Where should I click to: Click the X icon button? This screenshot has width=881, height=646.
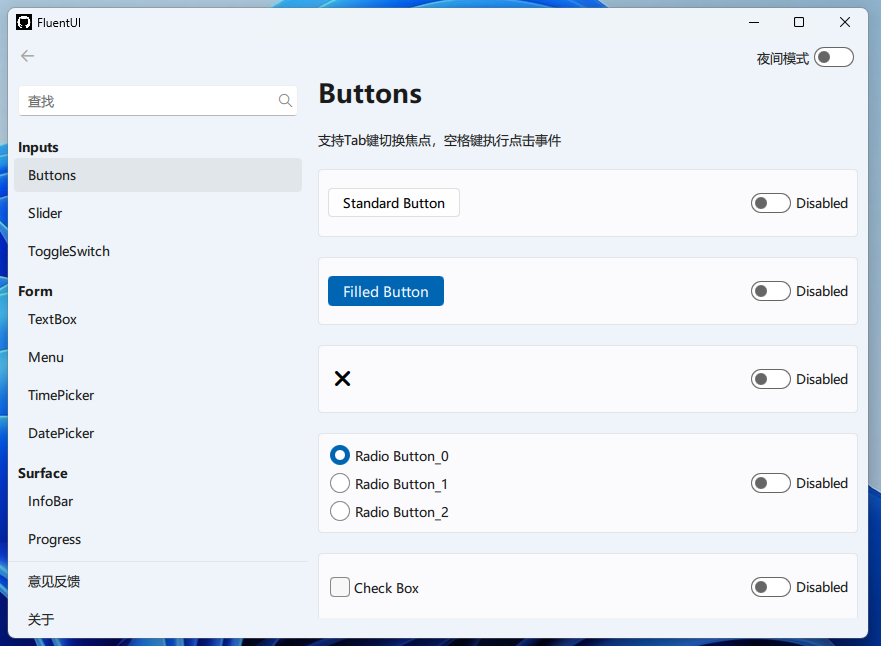(x=342, y=379)
